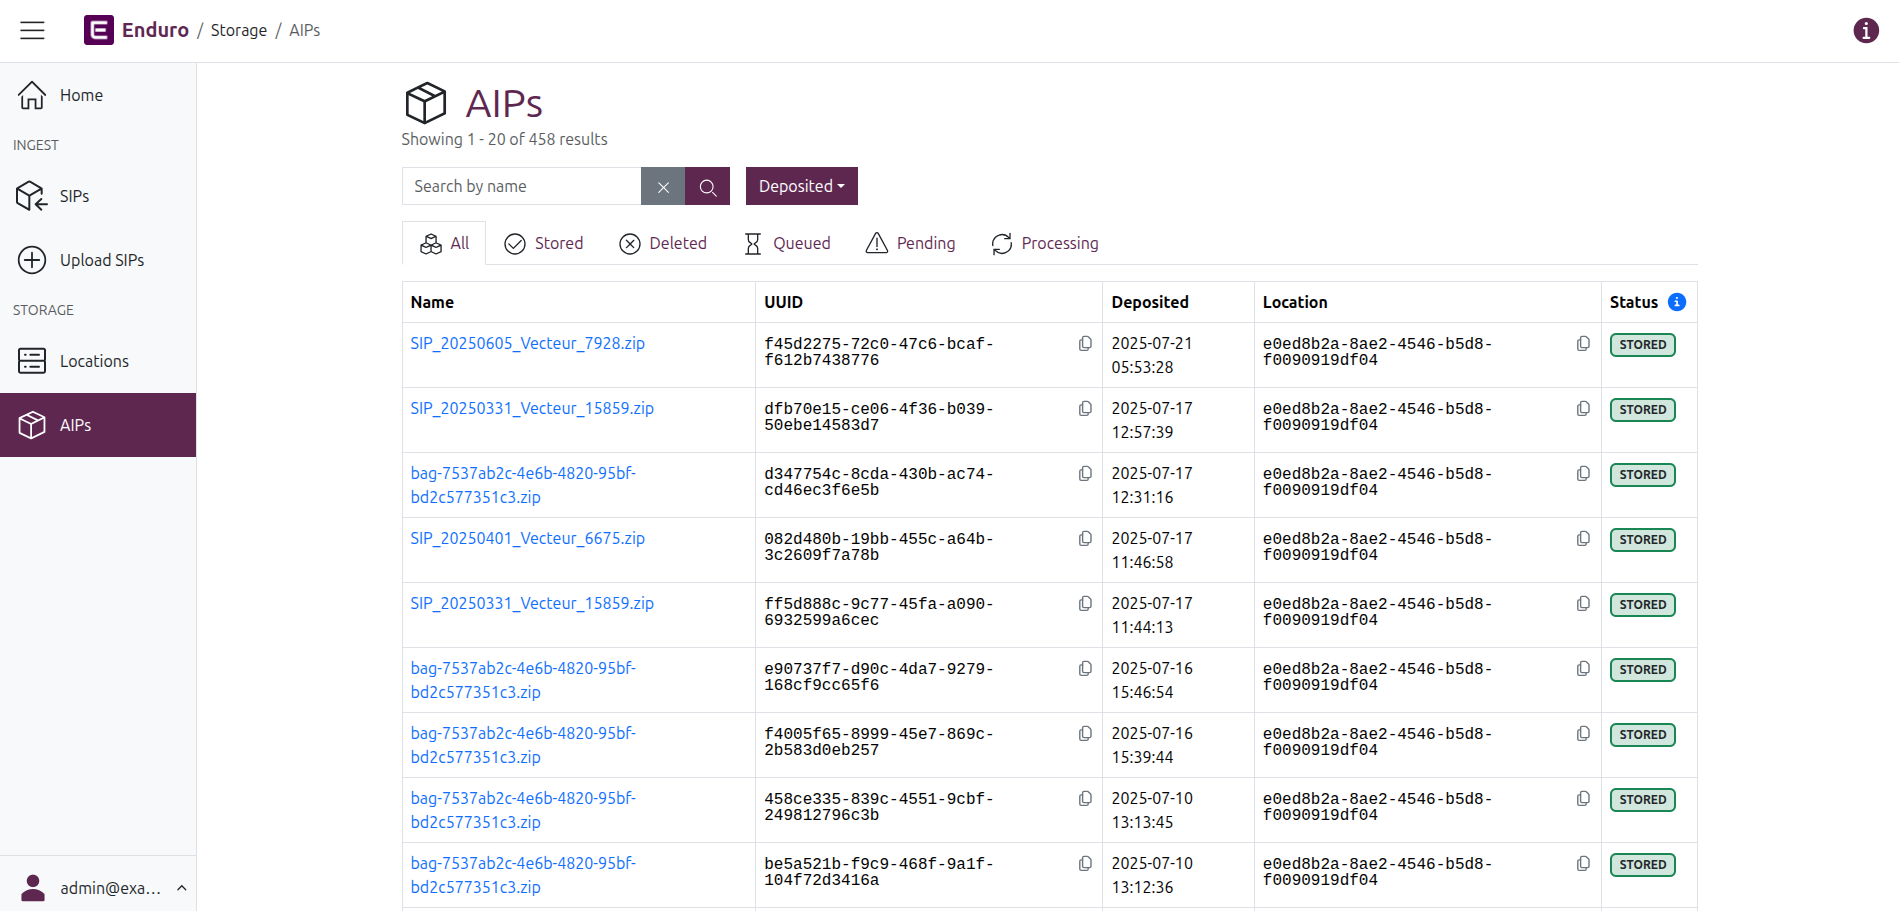Click STORED badge in SIP_20250605_Vecteur_7928 row
Image resolution: width=1899 pixels, height=911 pixels.
[x=1642, y=345]
